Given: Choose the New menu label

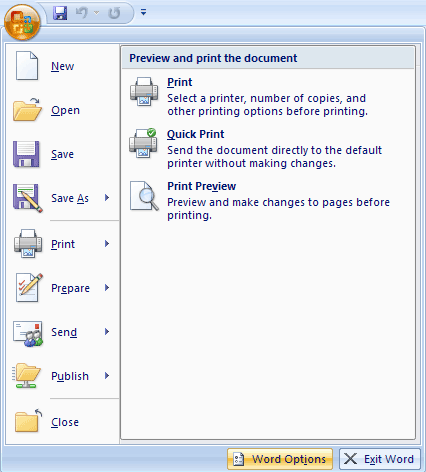Looking at the screenshot, I should 62,66.
